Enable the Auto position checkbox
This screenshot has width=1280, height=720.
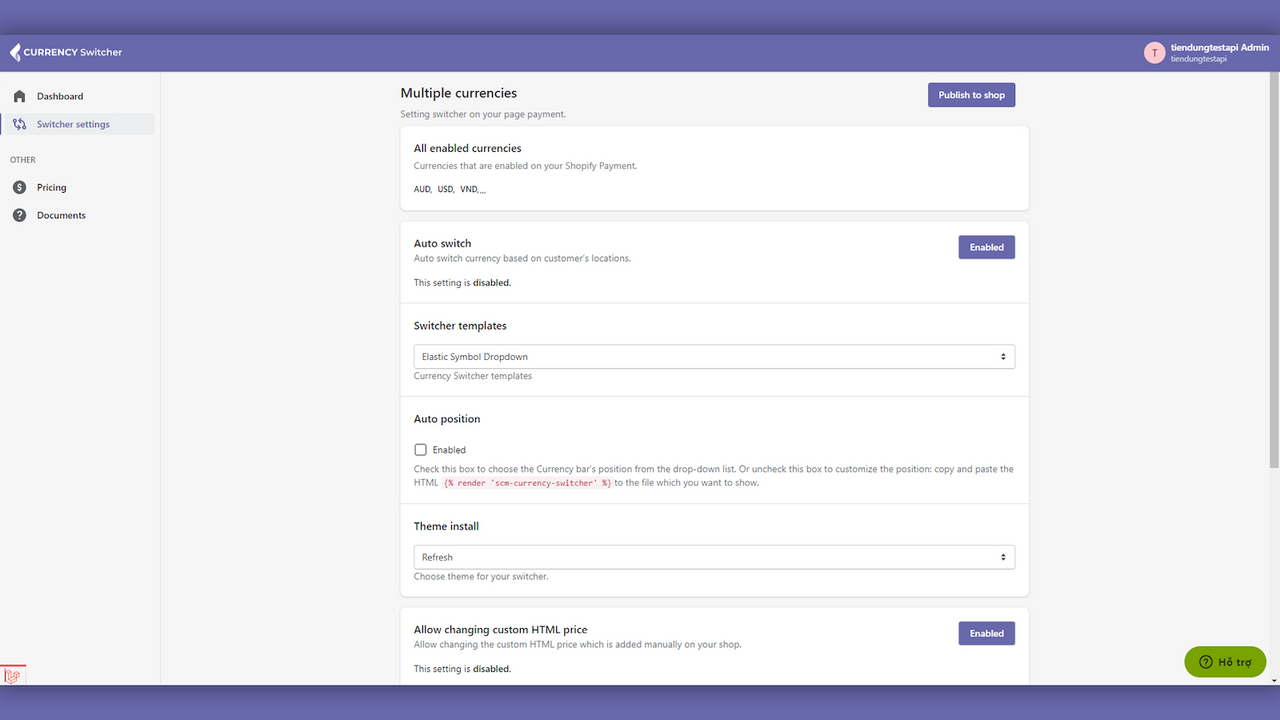[x=421, y=450]
